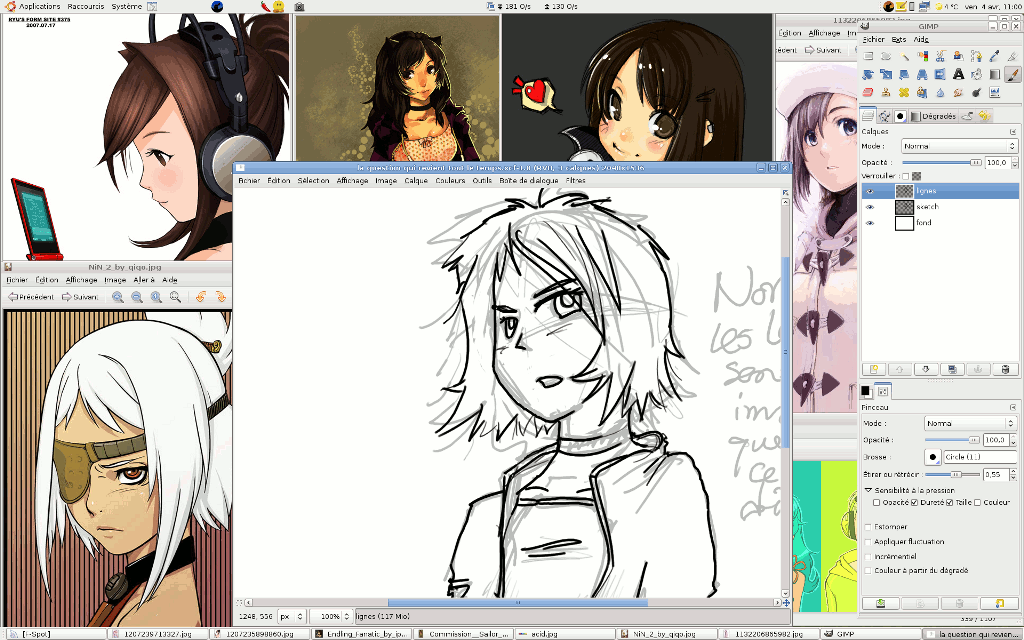
Task: Hide the sketch layer
Action: (870, 207)
